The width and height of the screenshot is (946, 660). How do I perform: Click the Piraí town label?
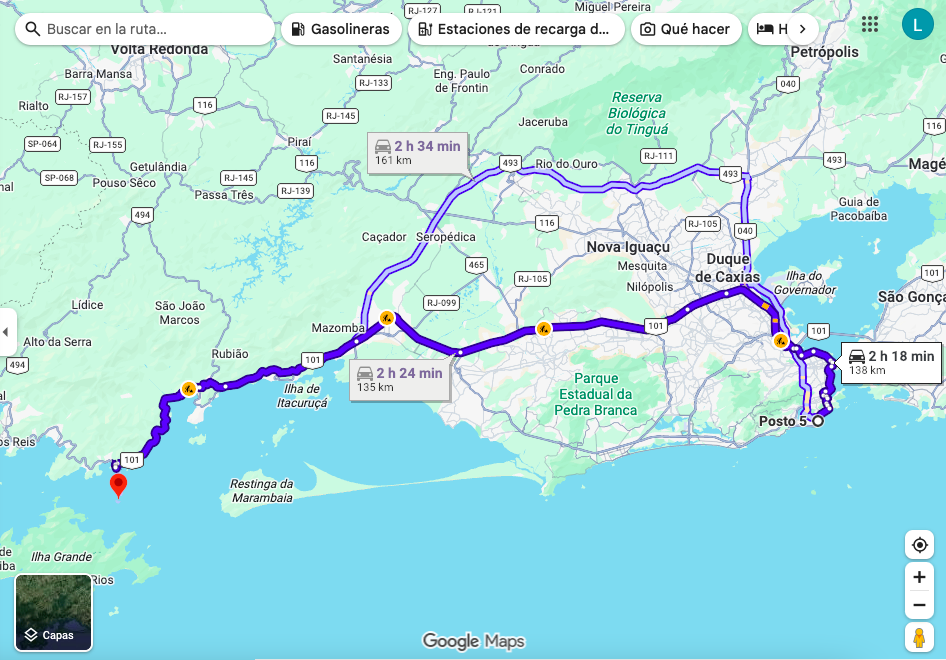pyautogui.click(x=299, y=142)
